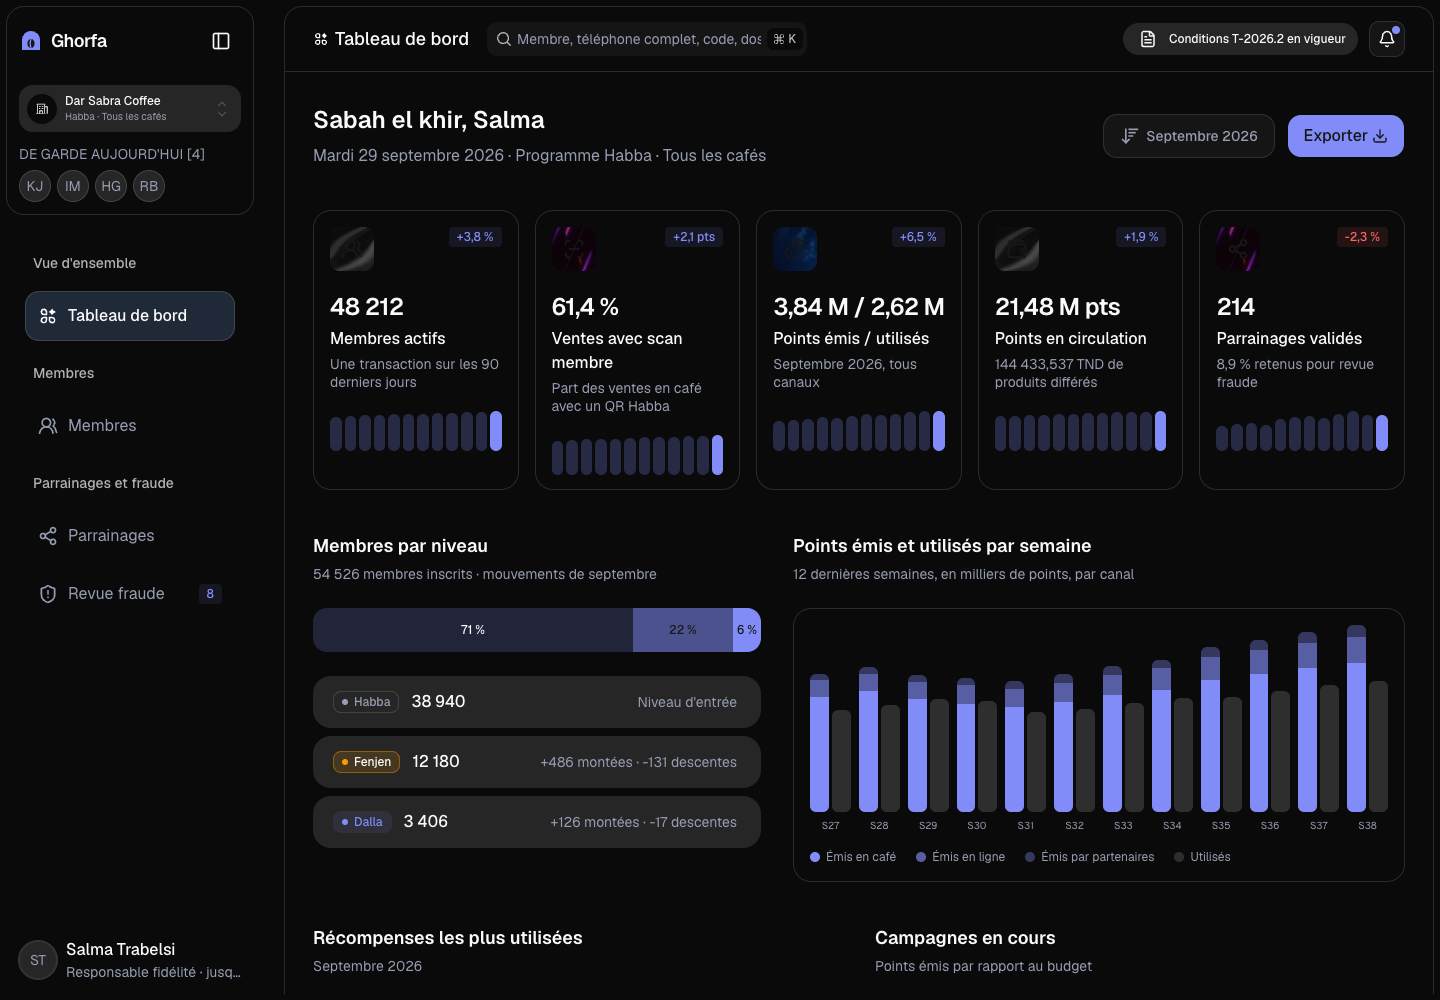
Task: Click the Exporter button
Action: coord(1346,136)
